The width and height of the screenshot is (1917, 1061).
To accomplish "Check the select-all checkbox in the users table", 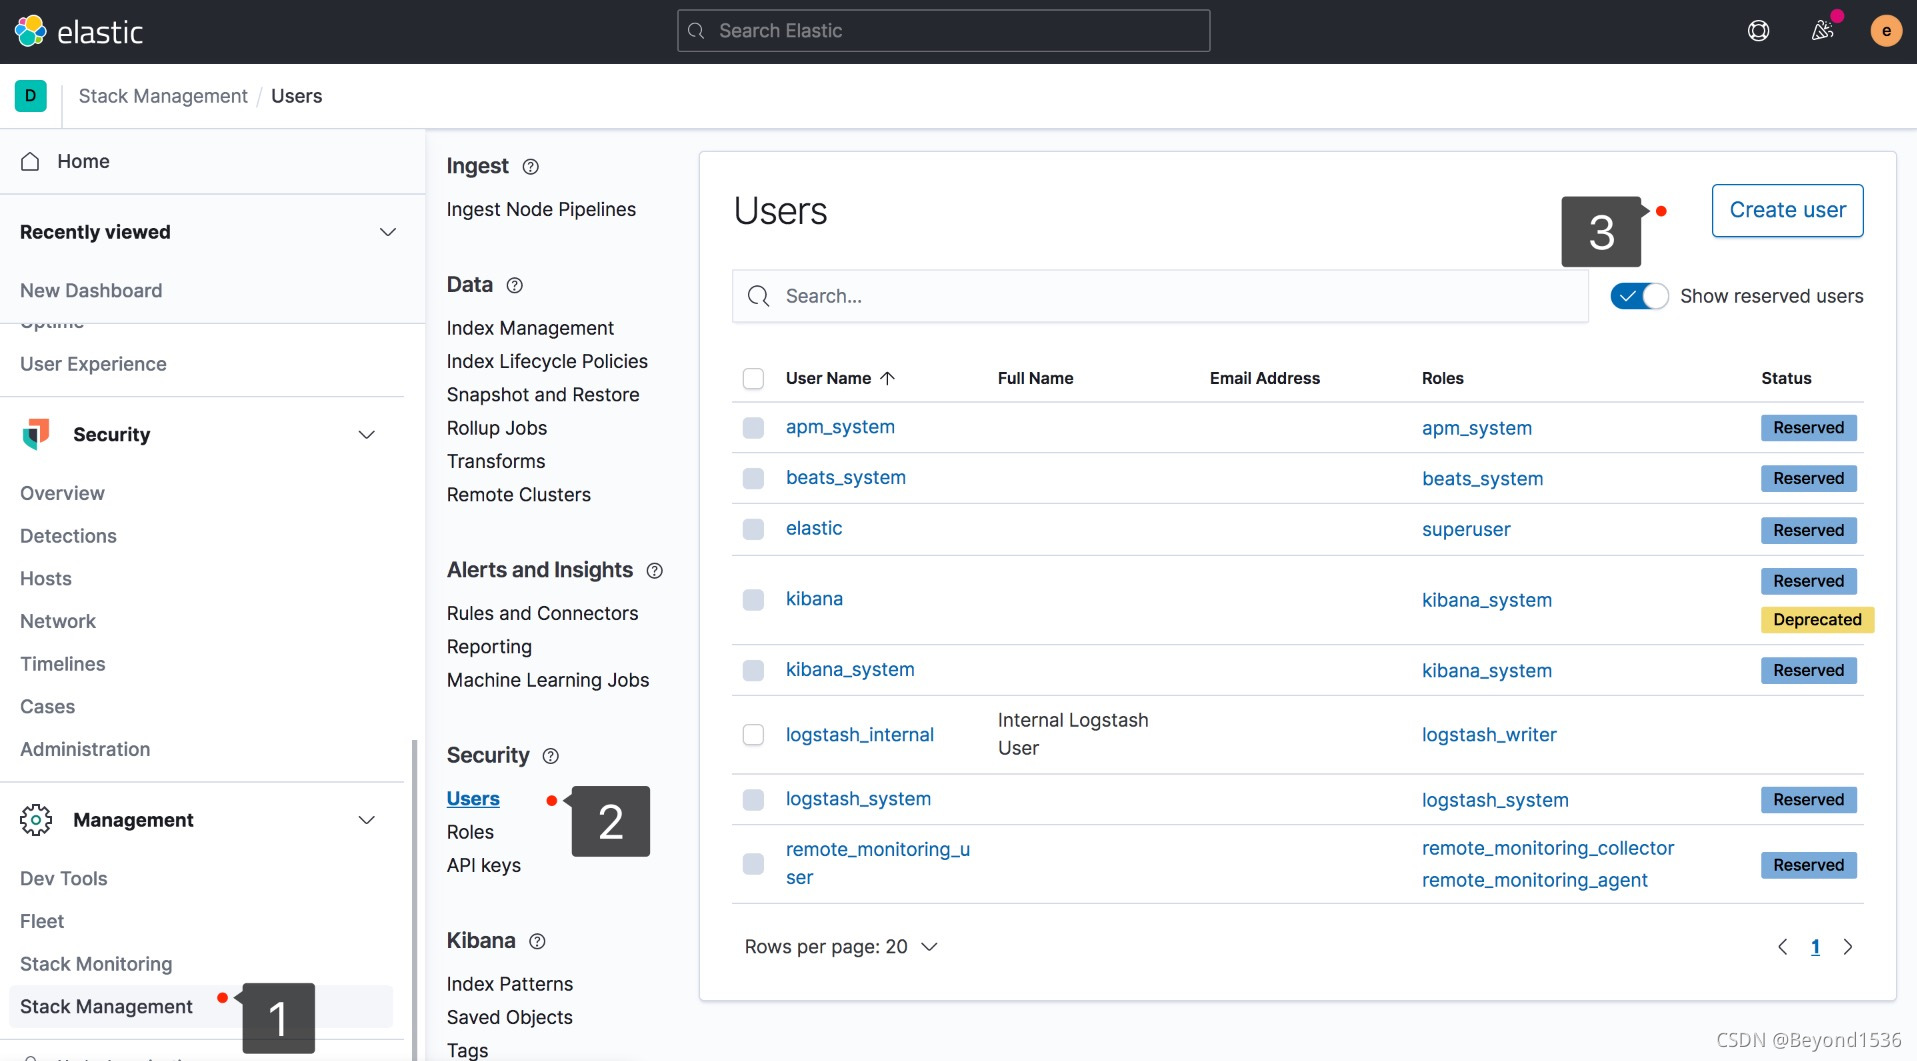I will coord(753,378).
